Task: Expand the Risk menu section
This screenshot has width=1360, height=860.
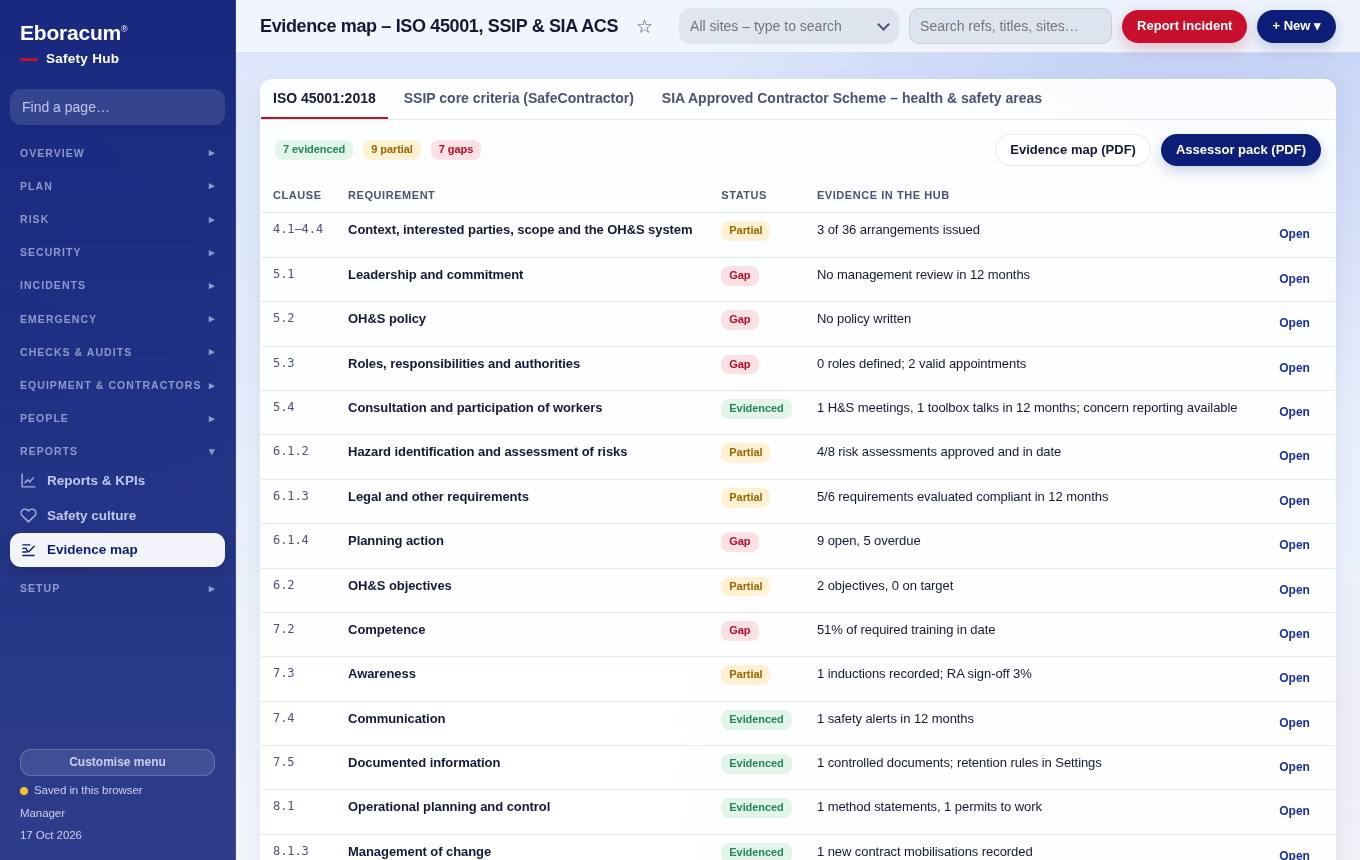Action: [117, 219]
